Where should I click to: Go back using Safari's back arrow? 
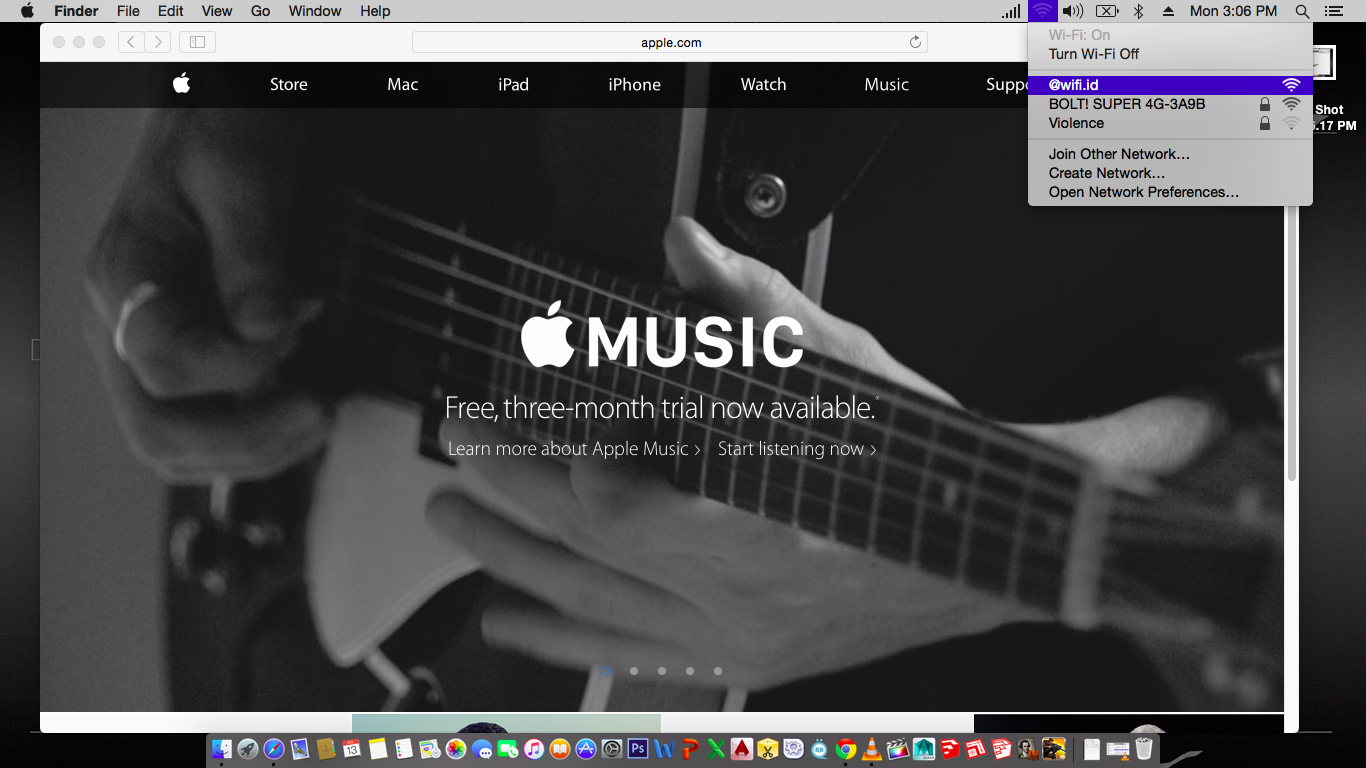[x=131, y=42]
